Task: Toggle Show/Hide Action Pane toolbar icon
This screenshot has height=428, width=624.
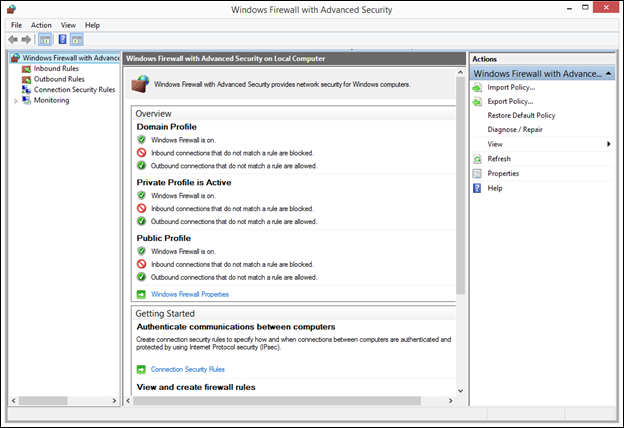Action: (x=77, y=39)
